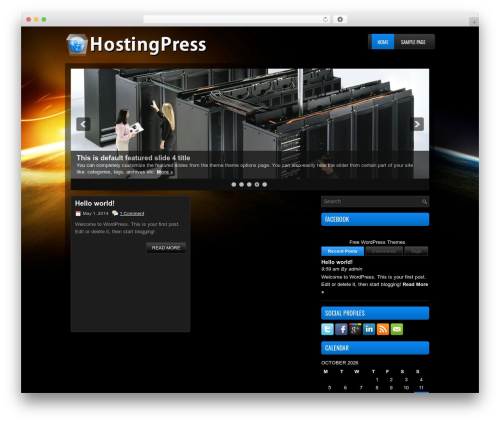Image resolution: width=500 pixels, height=423 pixels.
Task: Click the browser reload icon
Action: [325, 19]
